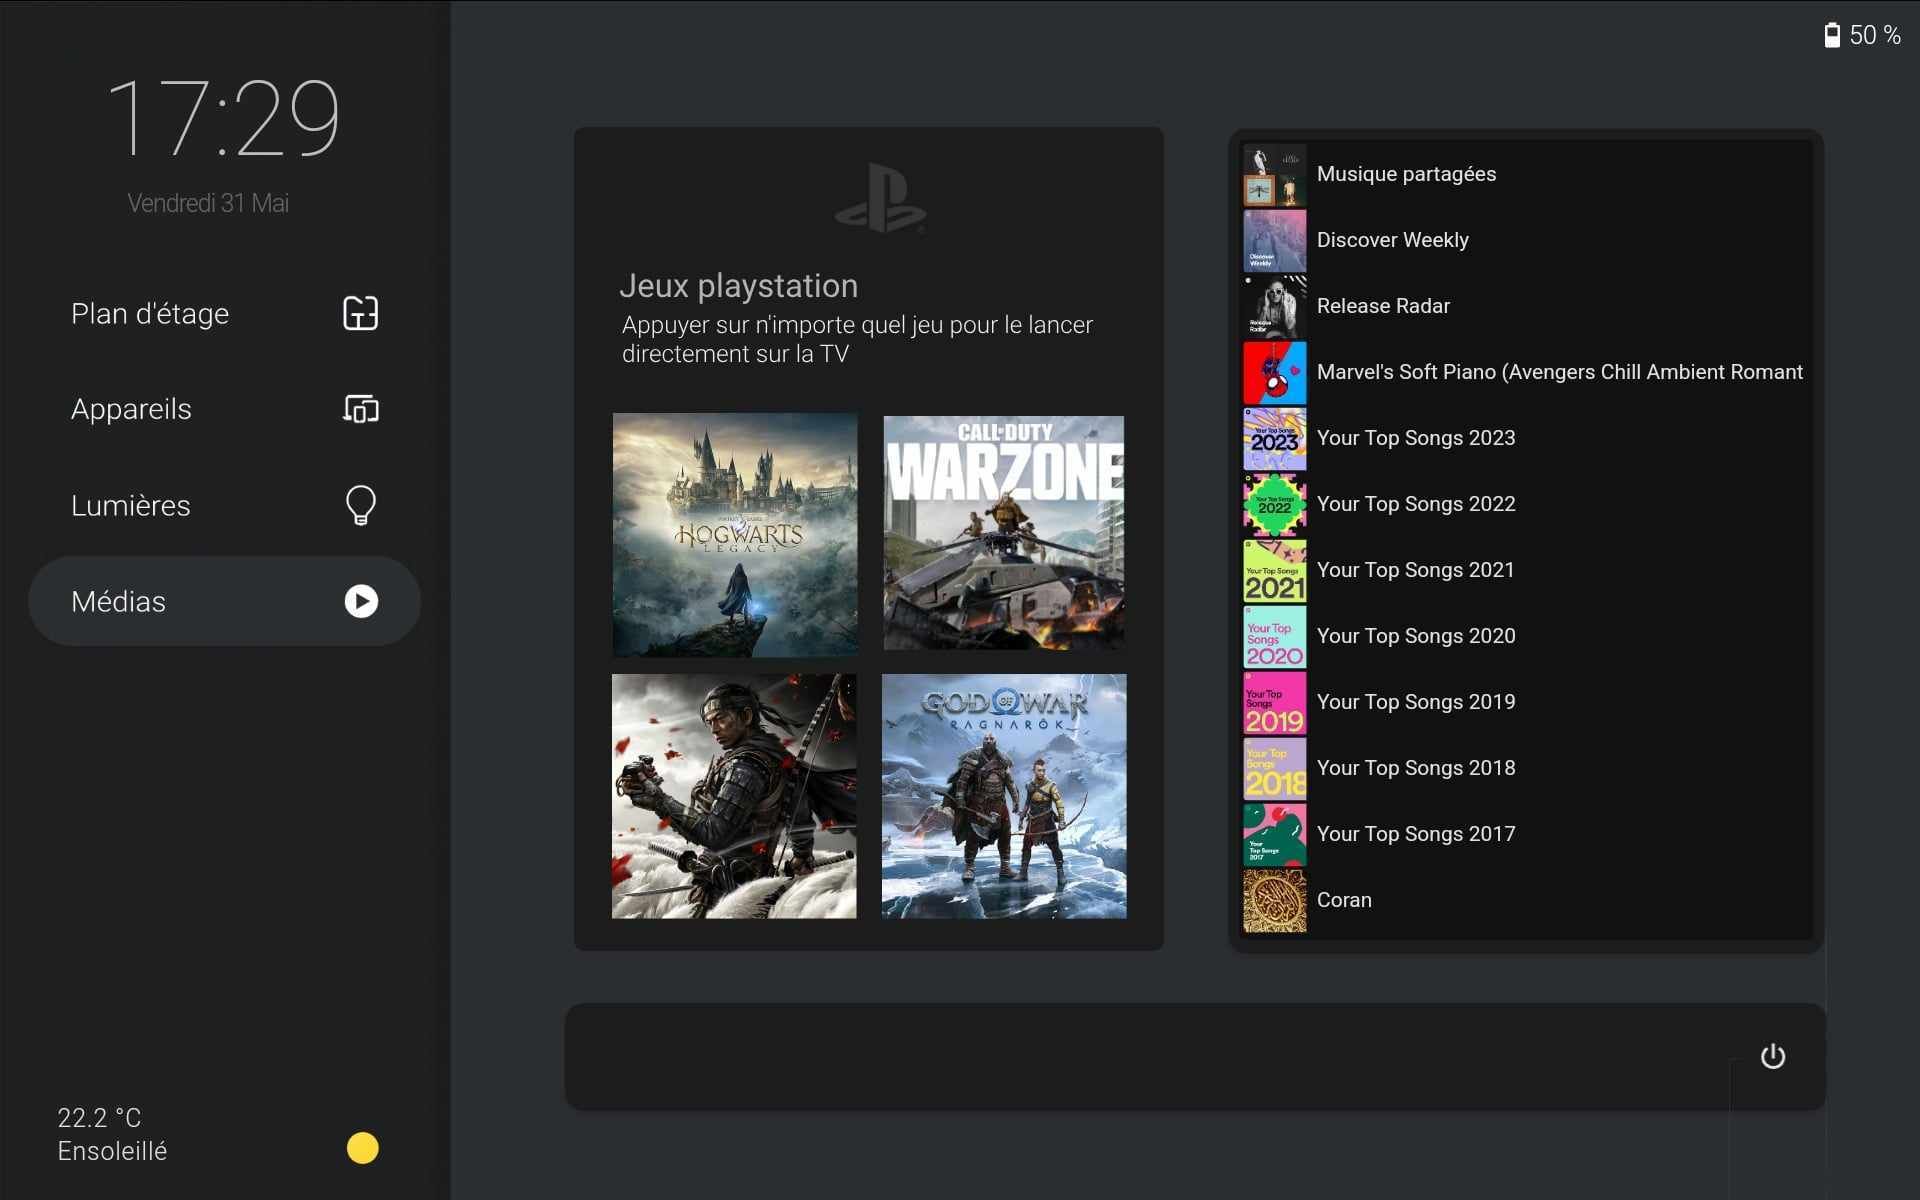Viewport: 1920px width, 1200px height.
Task: Click the Médias play icon
Action: click(x=361, y=601)
